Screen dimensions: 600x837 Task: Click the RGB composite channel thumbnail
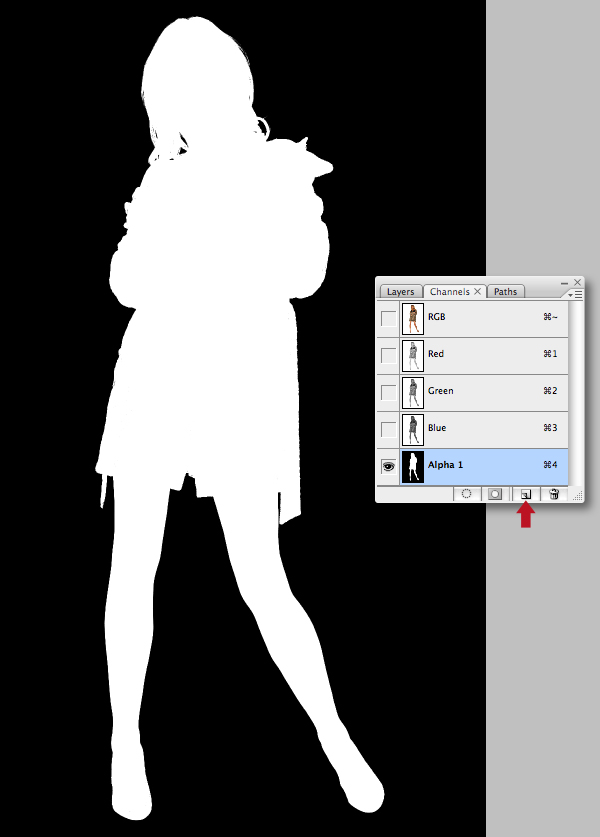[x=413, y=319]
